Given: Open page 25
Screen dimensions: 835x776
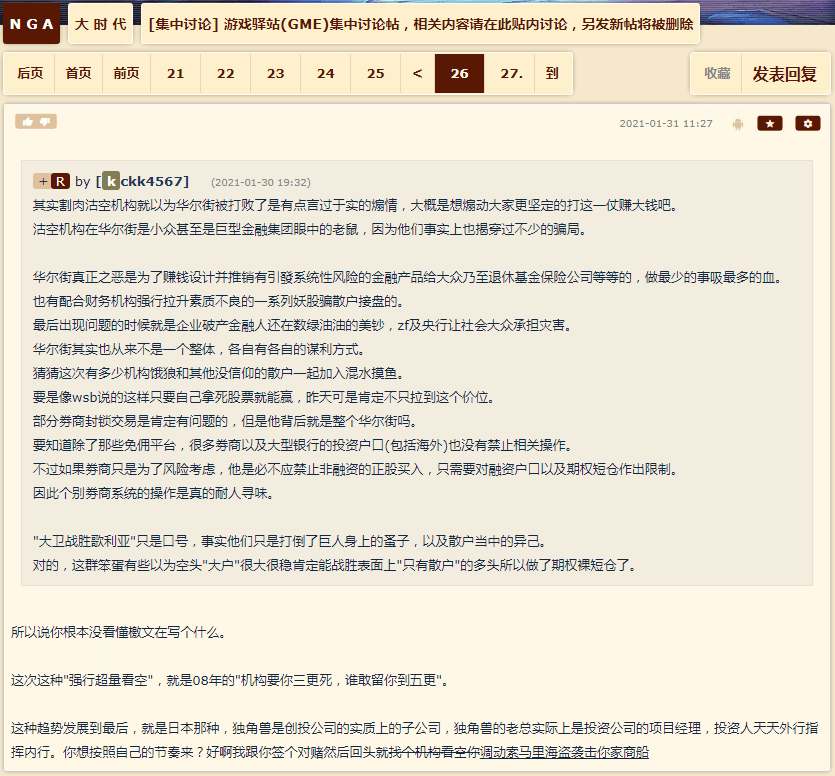Looking at the screenshot, I should click(x=375, y=73).
